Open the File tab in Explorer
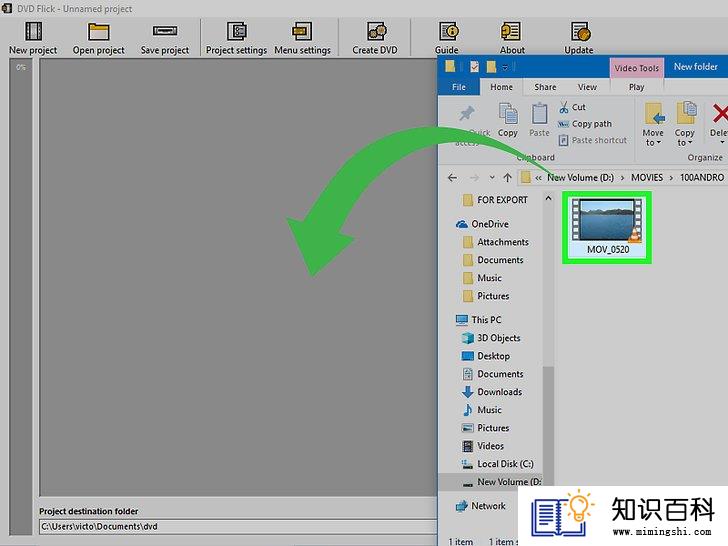 459,87
